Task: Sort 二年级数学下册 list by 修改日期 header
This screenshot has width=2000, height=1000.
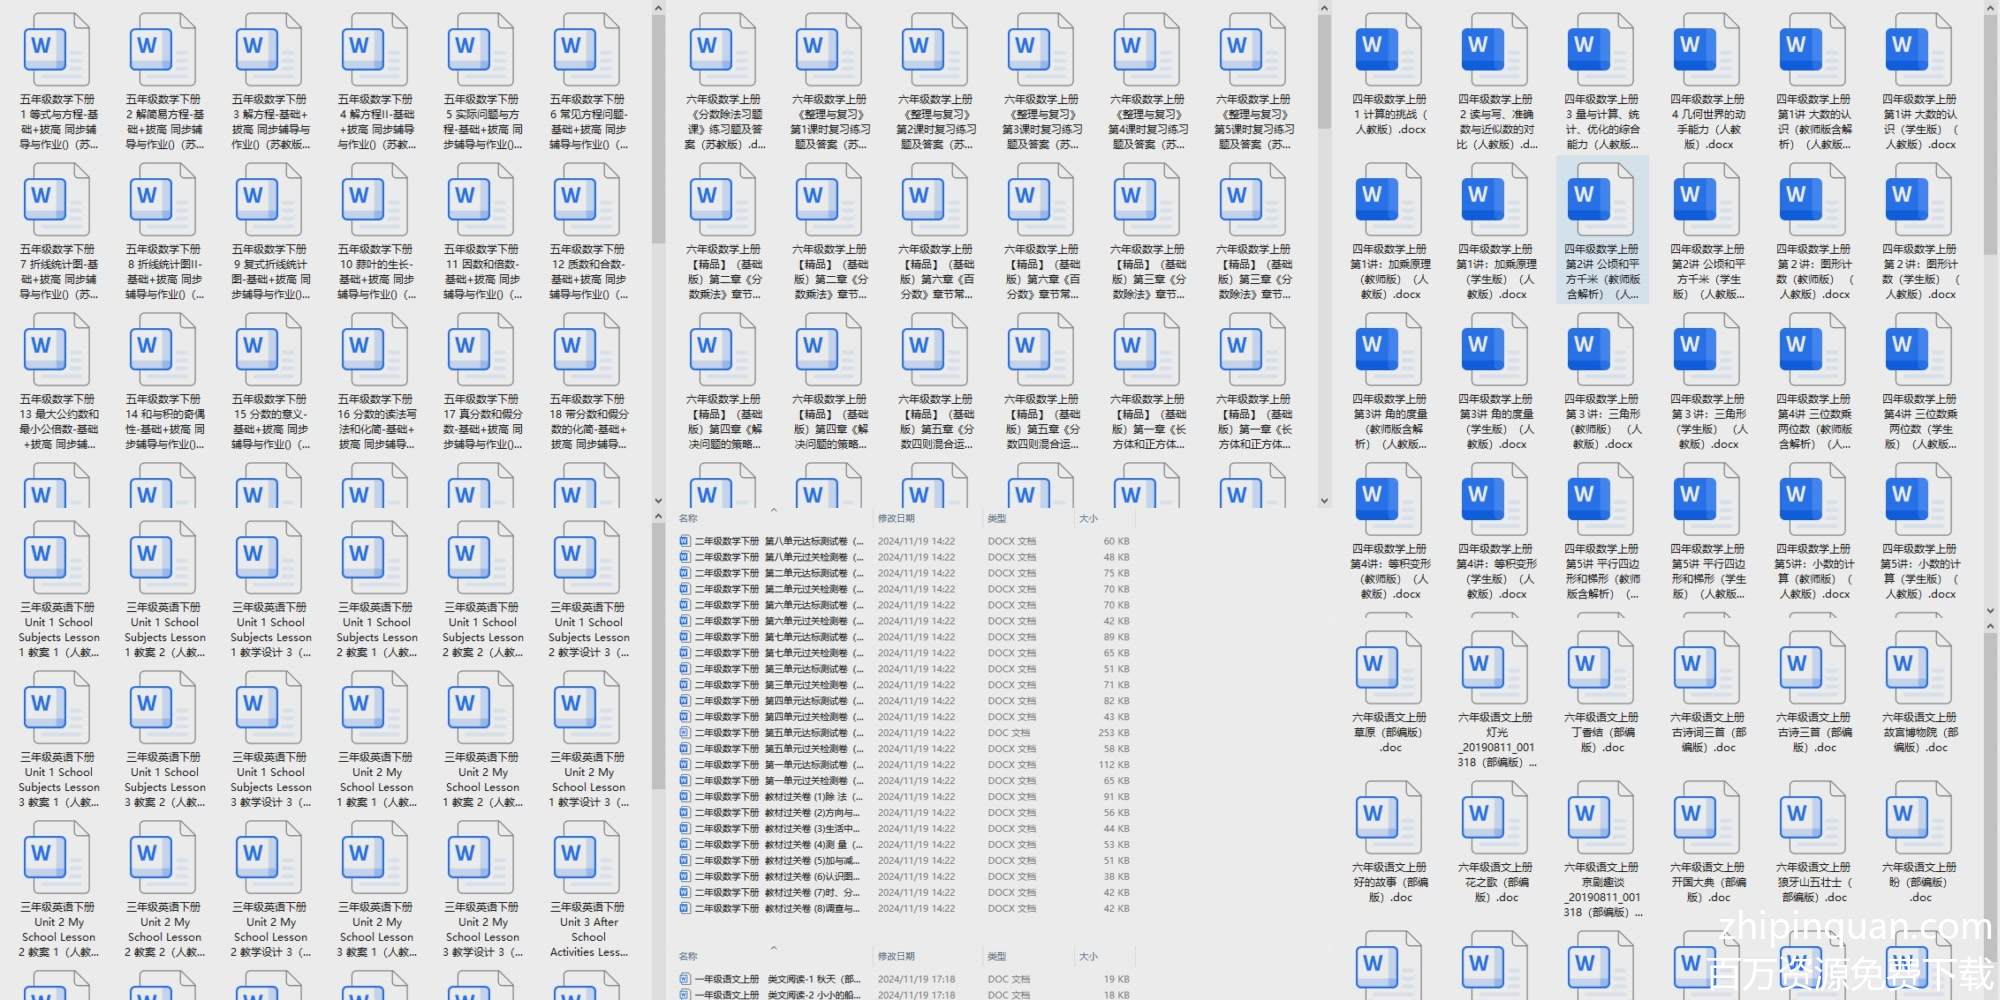Action: [896, 519]
